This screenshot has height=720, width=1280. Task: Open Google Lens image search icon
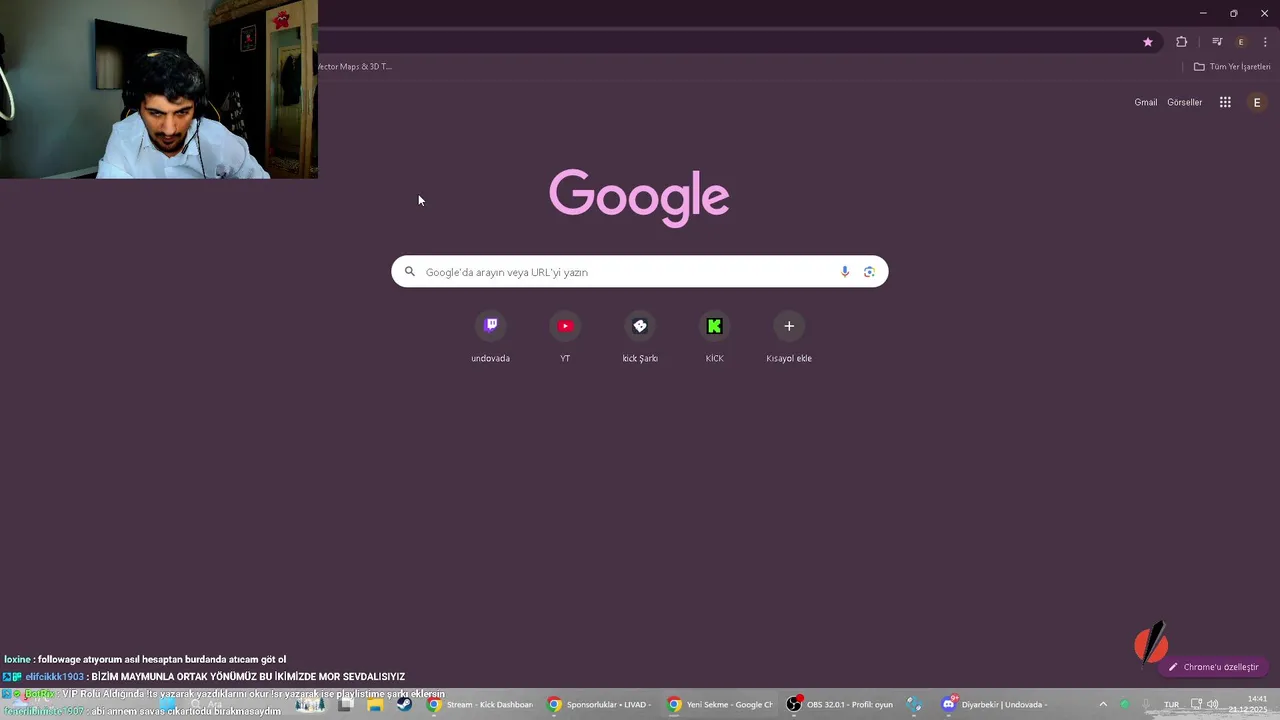tap(869, 272)
